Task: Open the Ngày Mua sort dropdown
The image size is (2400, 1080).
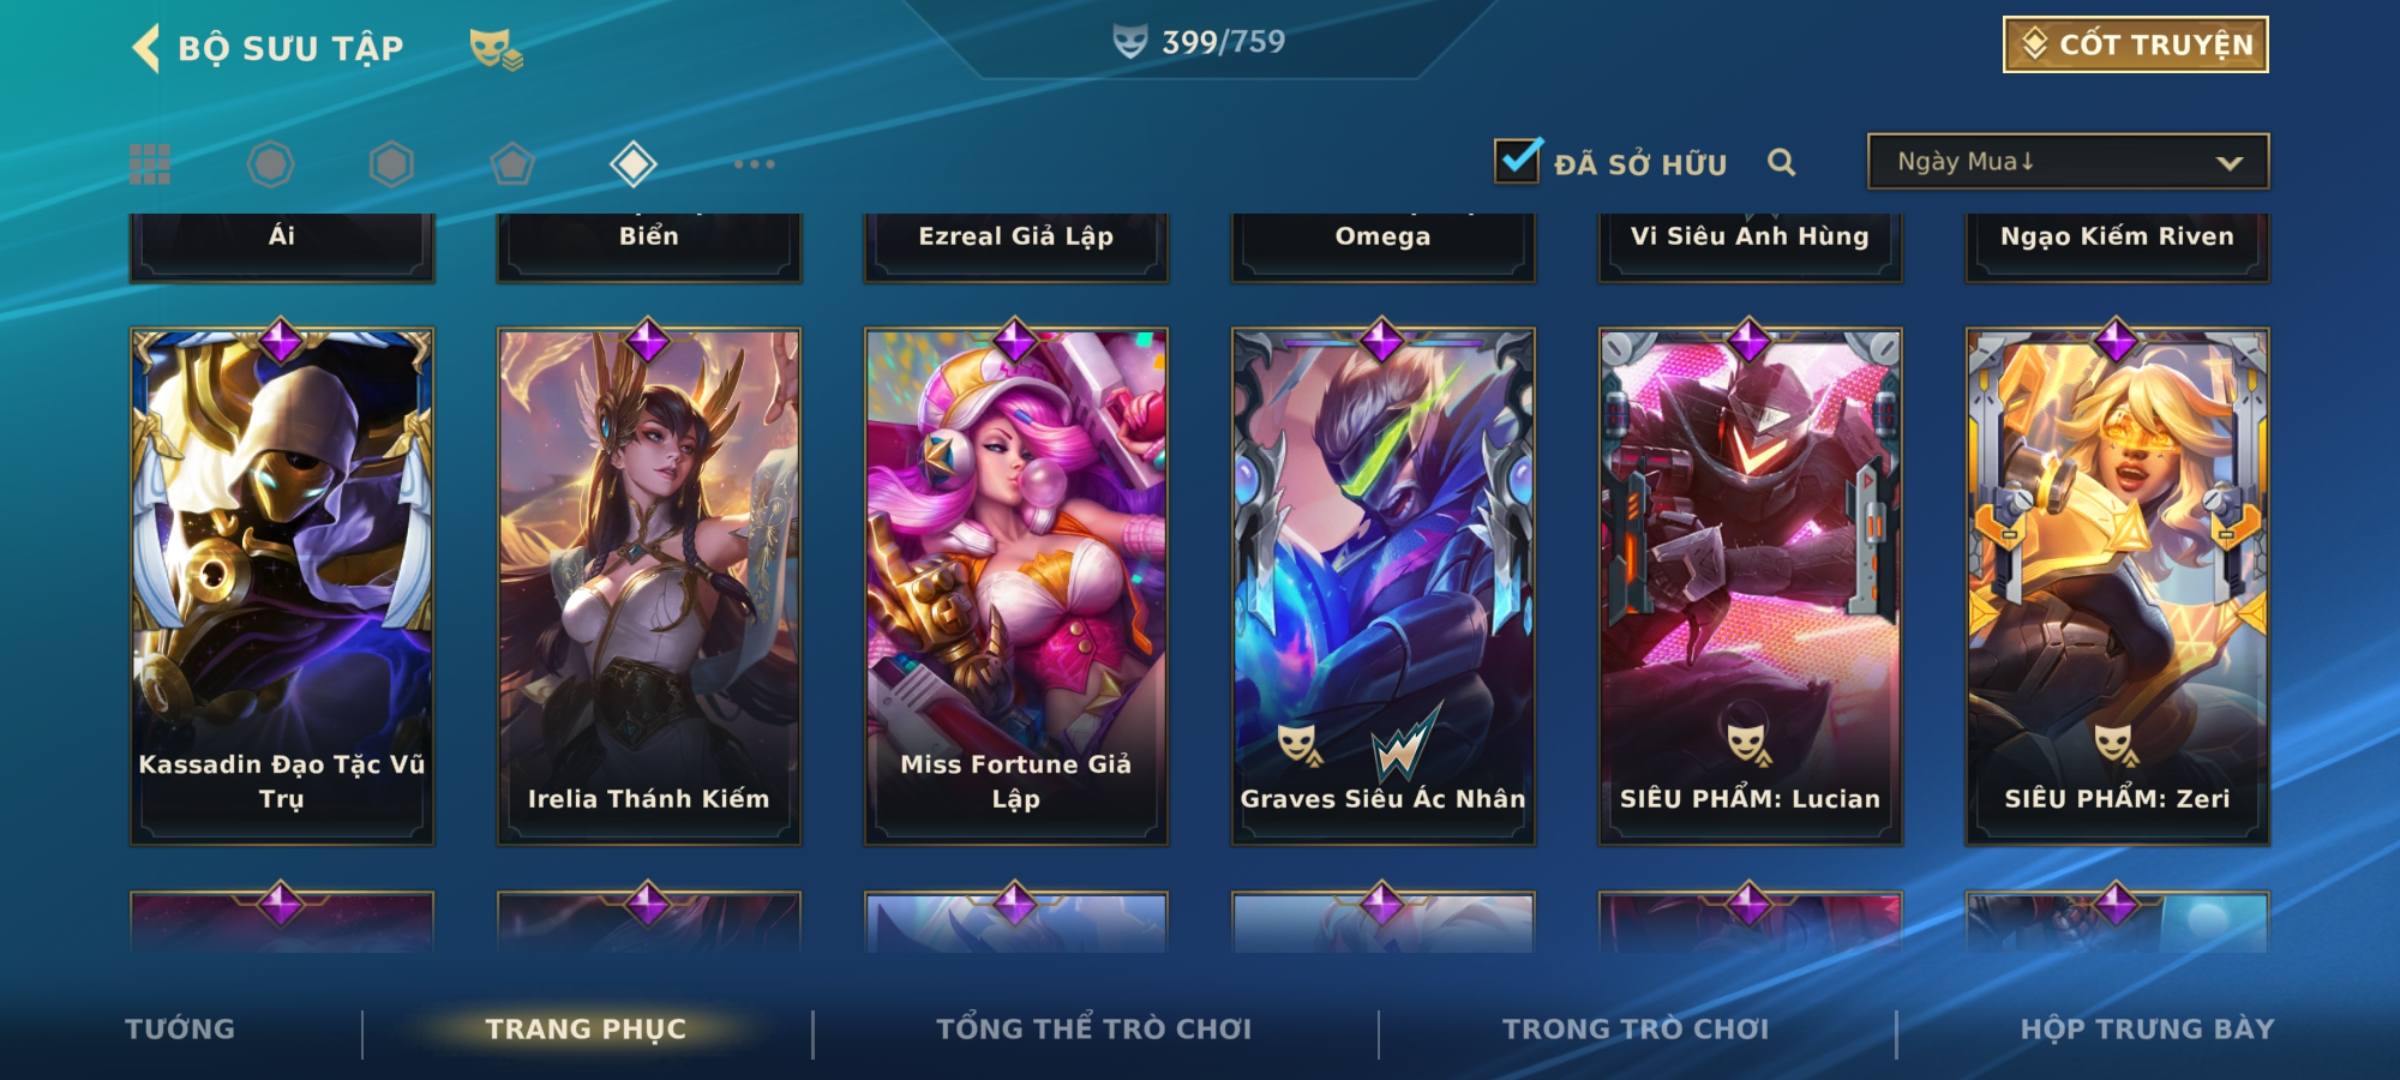Action: pos(2068,161)
